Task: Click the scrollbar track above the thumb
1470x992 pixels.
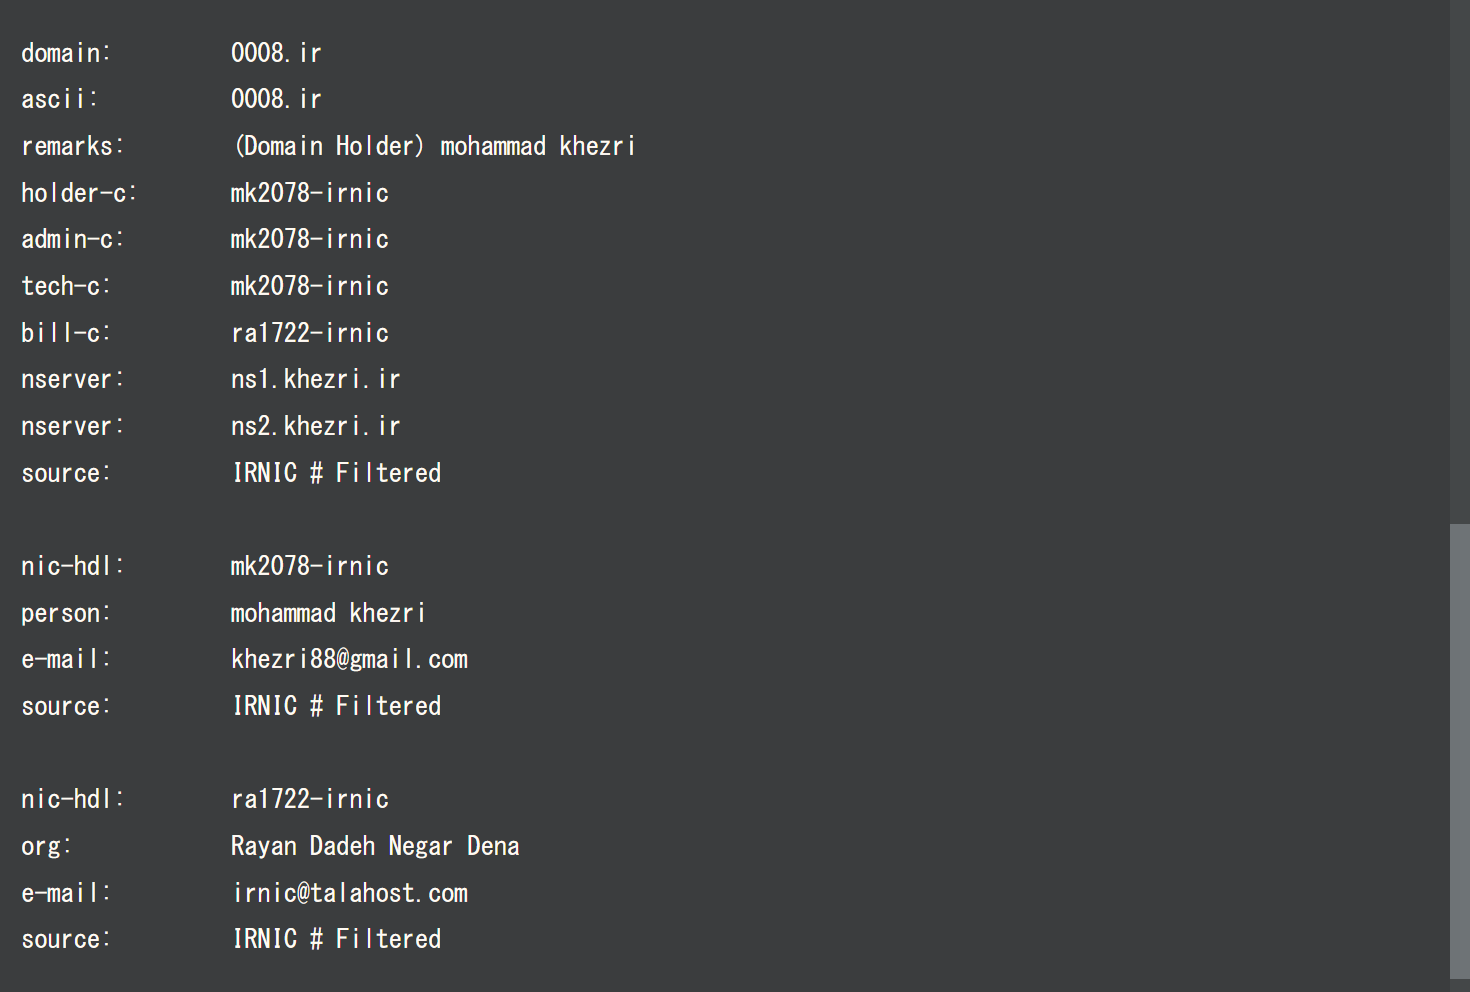Action: click(1459, 260)
